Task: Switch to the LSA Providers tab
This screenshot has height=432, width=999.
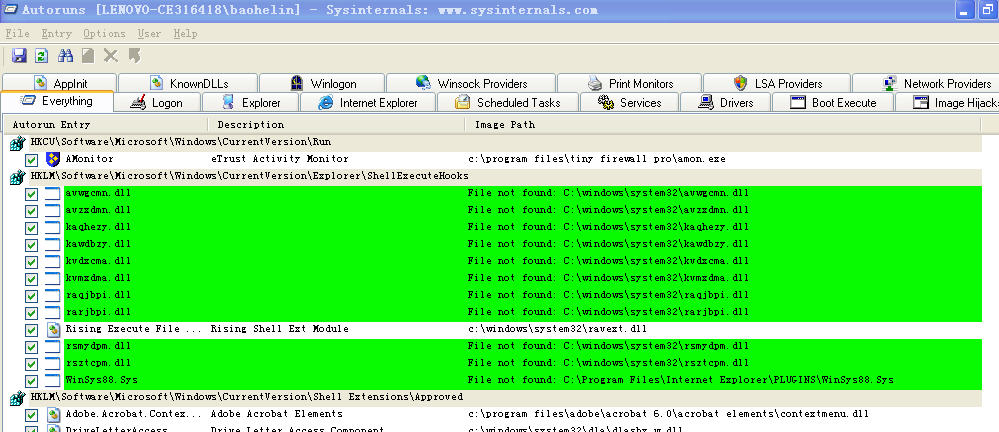Action: tap(777, 83)
